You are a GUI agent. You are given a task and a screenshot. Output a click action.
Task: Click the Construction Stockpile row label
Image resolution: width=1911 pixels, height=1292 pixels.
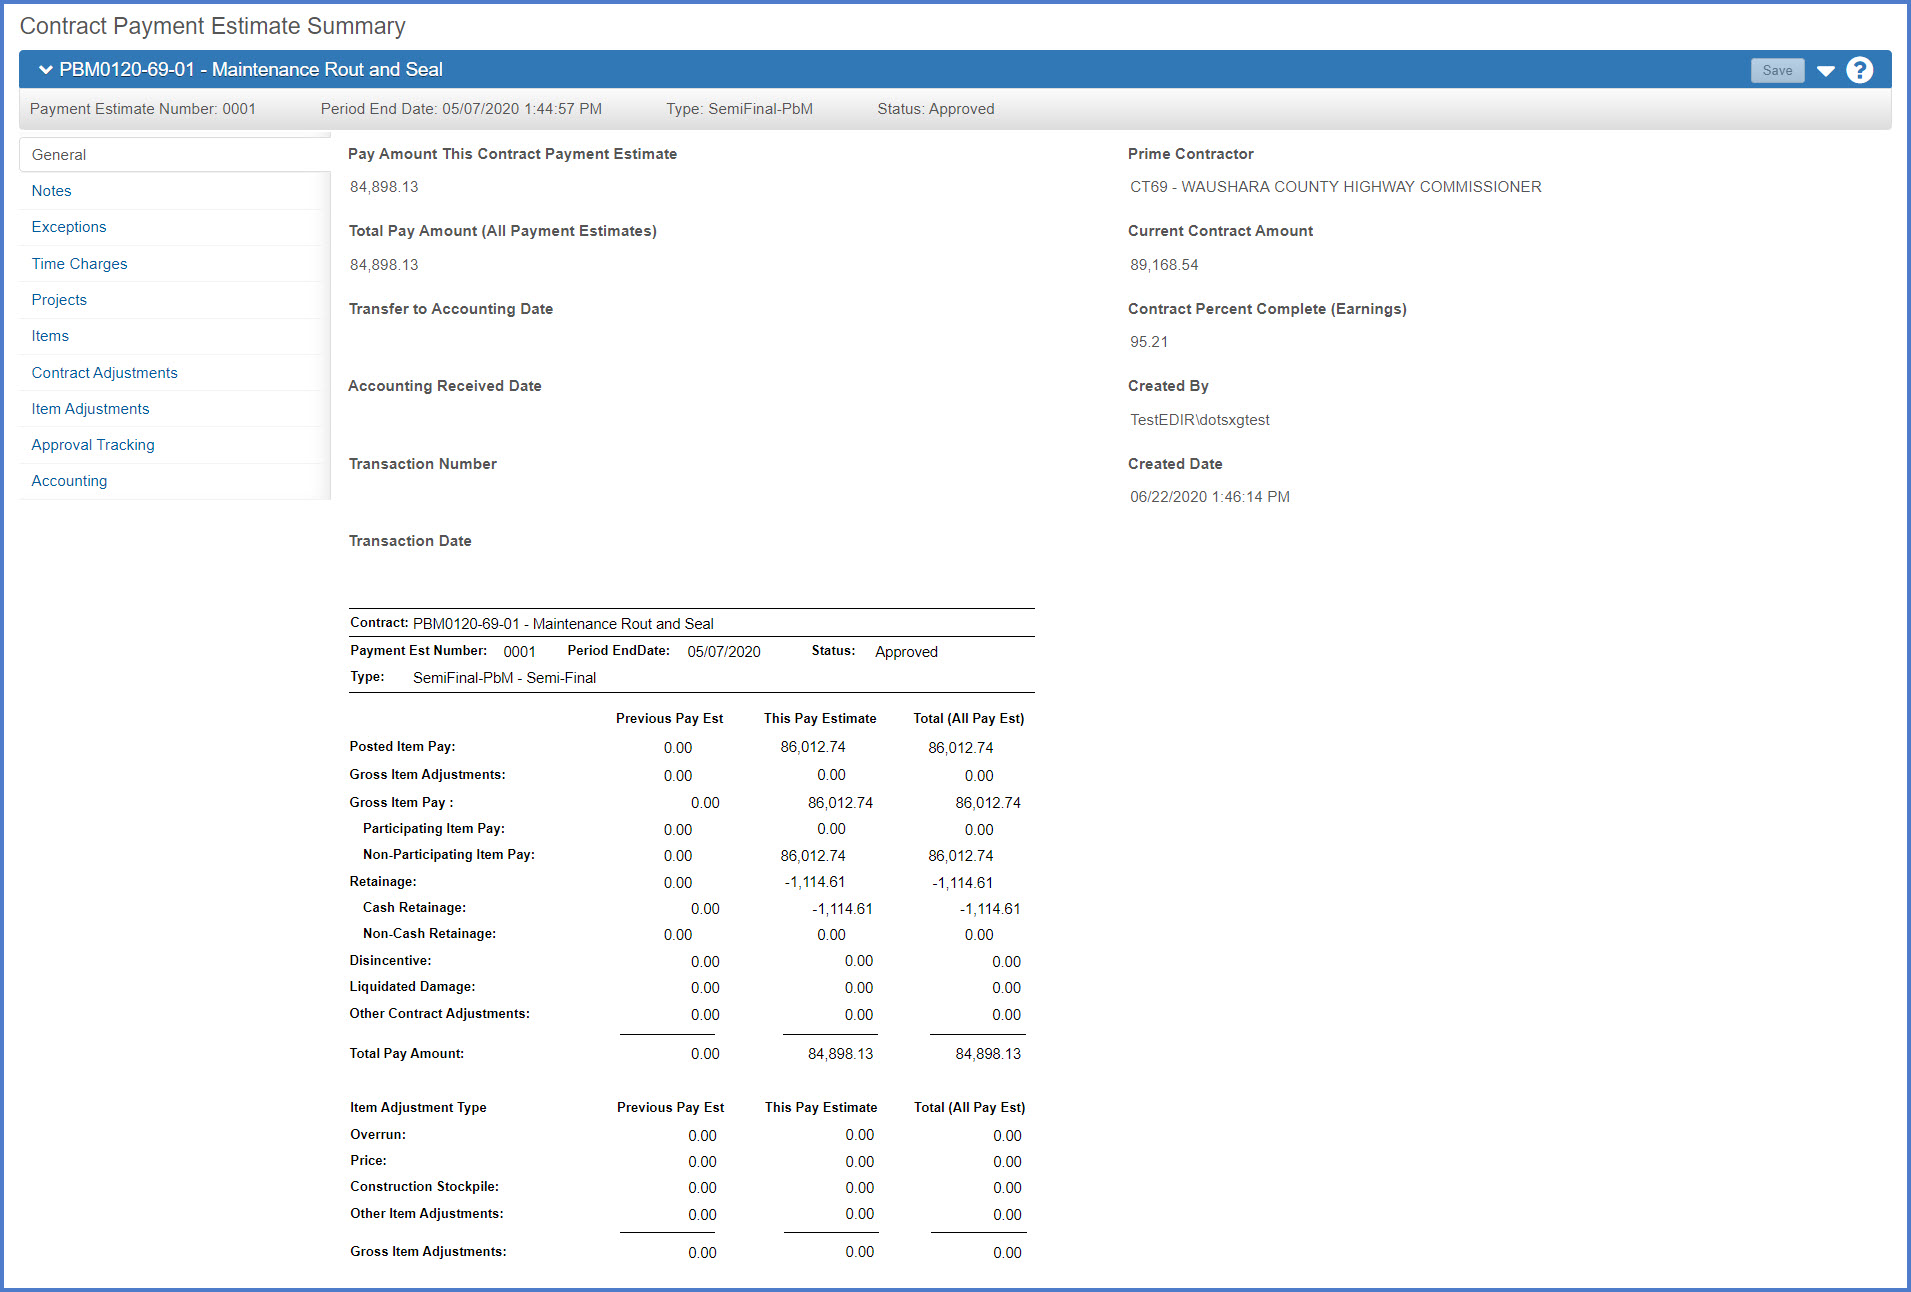(x=424, y=1187)
